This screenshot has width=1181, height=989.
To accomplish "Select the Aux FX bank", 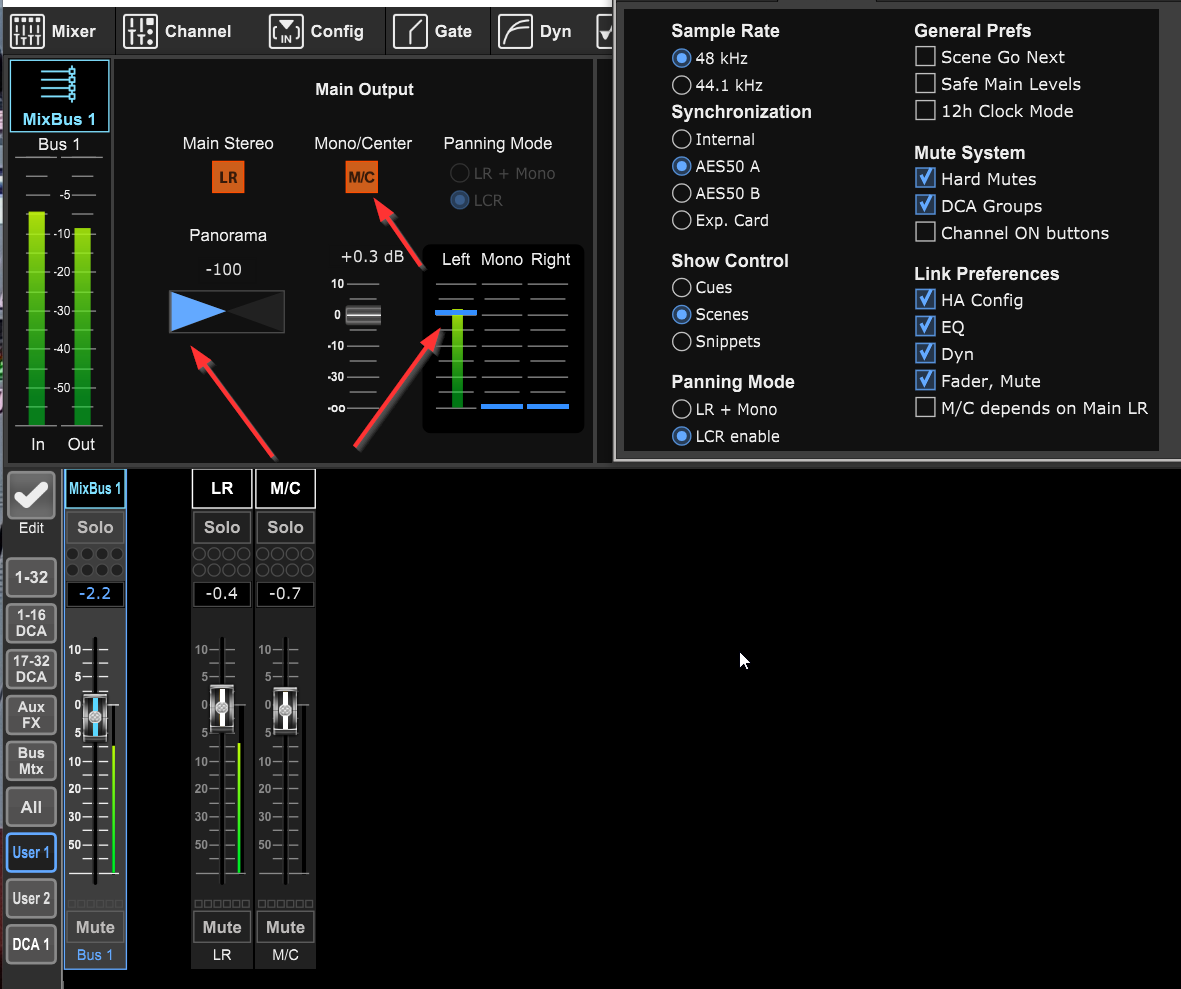I will click(x=31, y=716).
